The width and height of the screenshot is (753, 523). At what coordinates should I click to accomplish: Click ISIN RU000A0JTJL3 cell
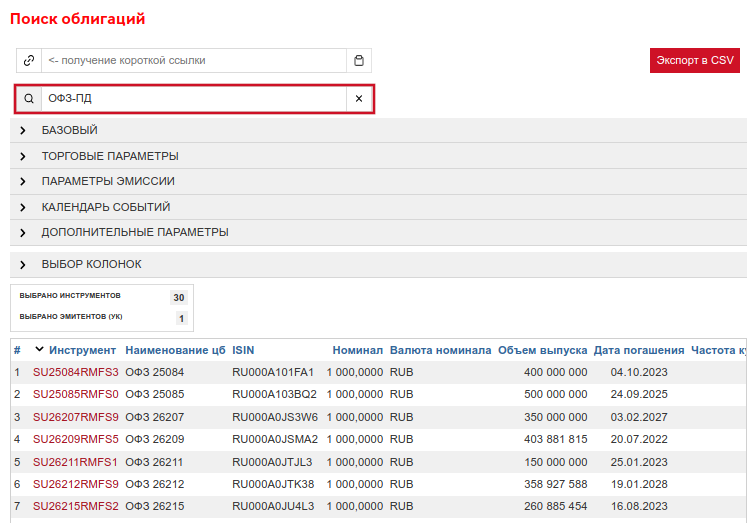[272, 462]
